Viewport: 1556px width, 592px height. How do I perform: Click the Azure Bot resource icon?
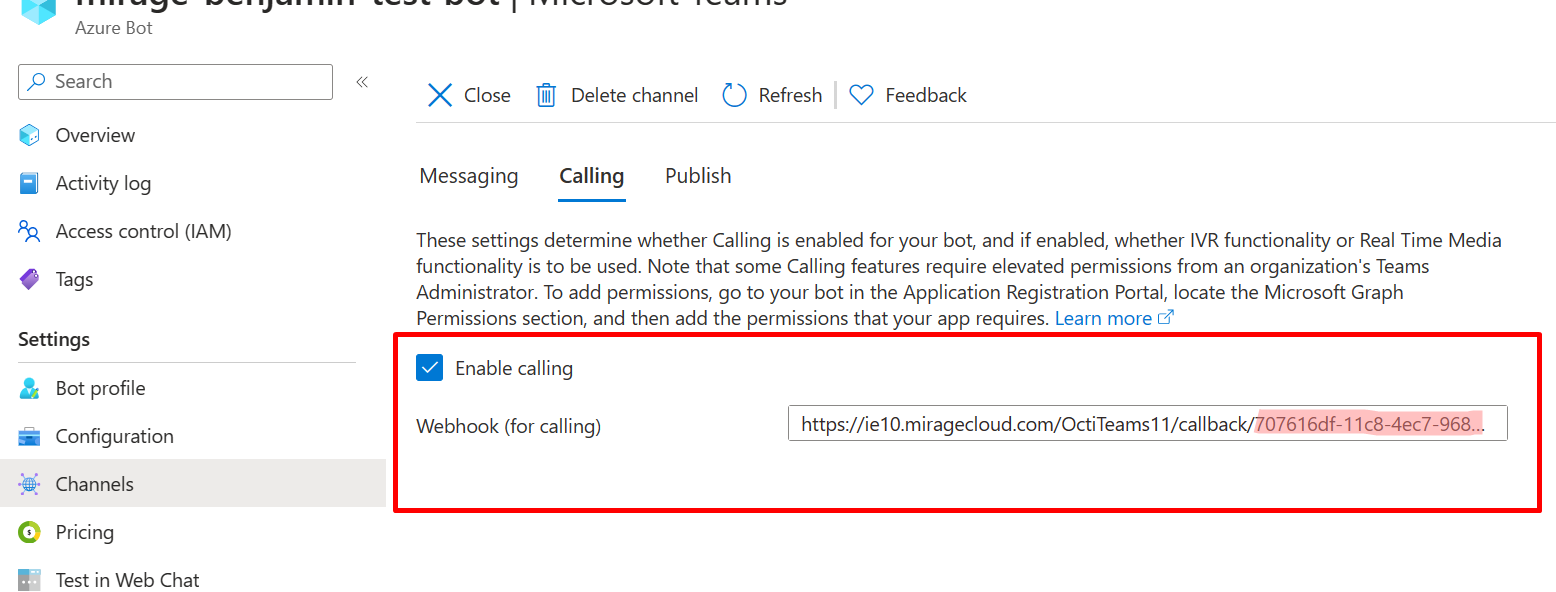pyautogui.click(x=38, y=11)
